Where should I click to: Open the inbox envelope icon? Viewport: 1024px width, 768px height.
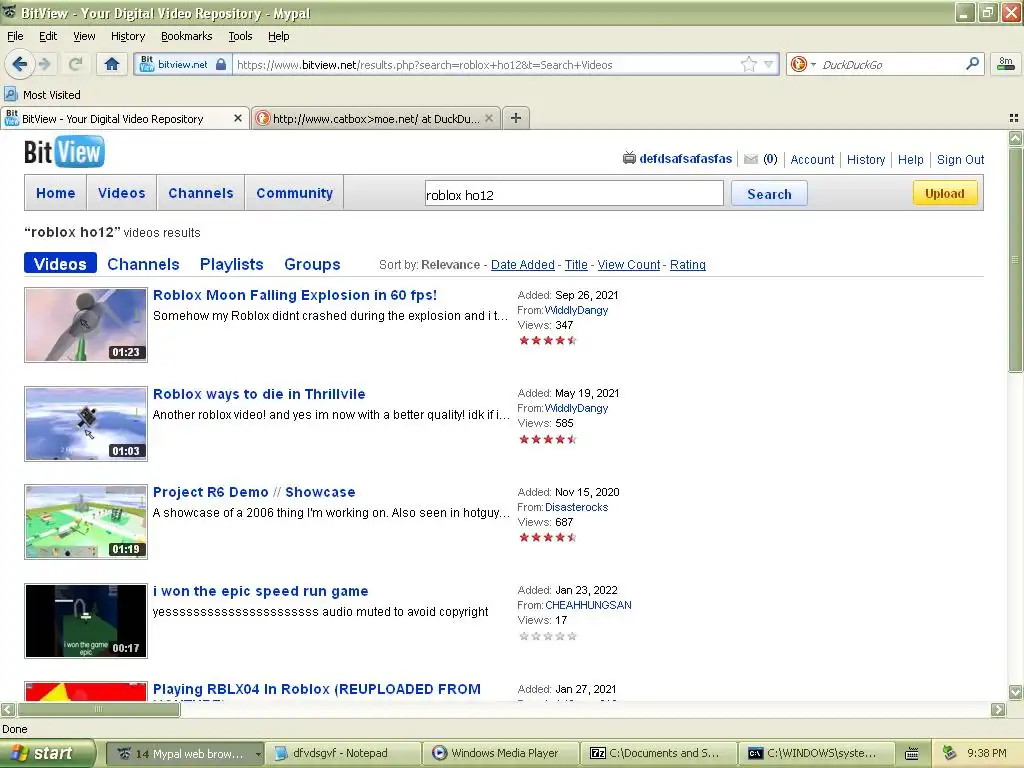point(751,159)
